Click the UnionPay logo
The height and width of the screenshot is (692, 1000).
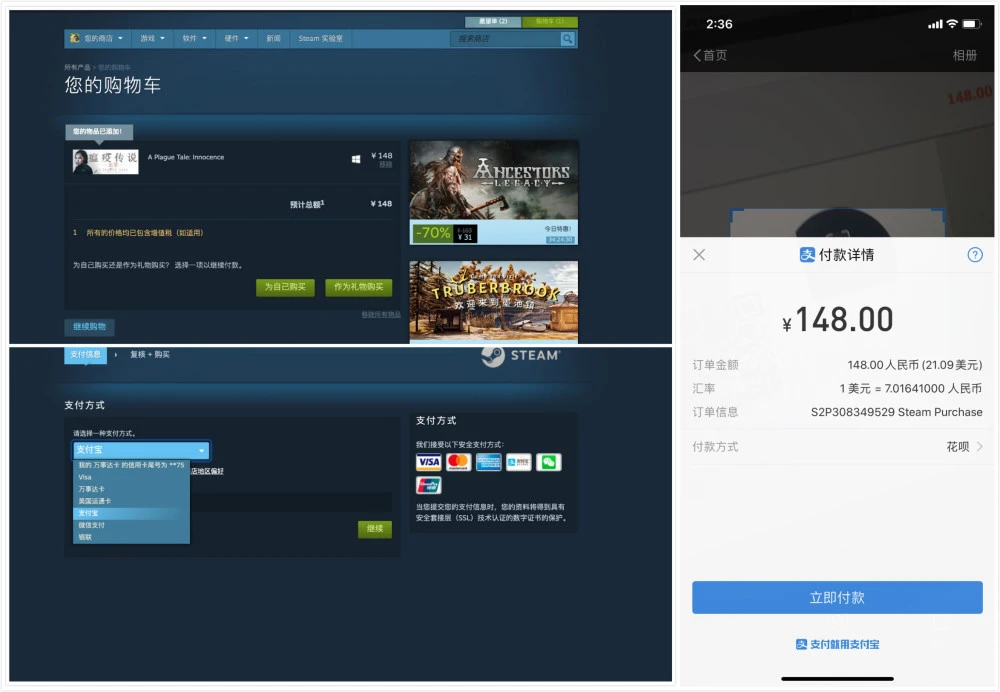click(429, 485)
